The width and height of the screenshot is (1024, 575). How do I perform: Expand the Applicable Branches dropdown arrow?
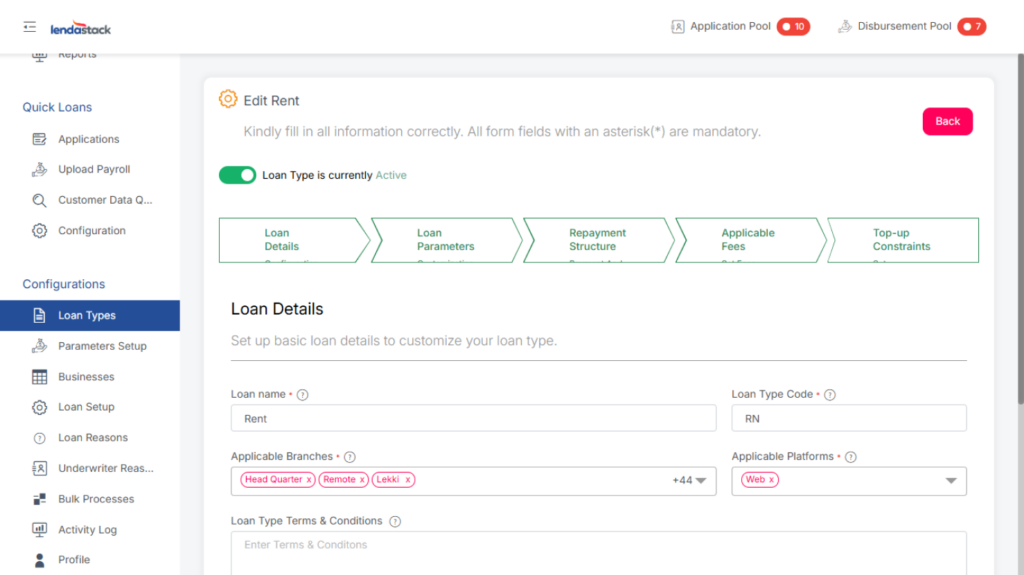pos(701,481)
